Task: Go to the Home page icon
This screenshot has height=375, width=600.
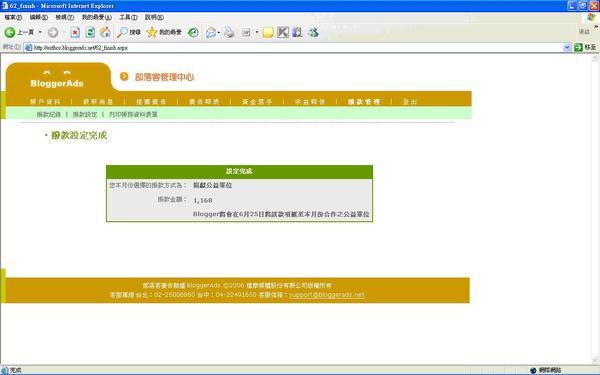Action: tap(105, 33)
